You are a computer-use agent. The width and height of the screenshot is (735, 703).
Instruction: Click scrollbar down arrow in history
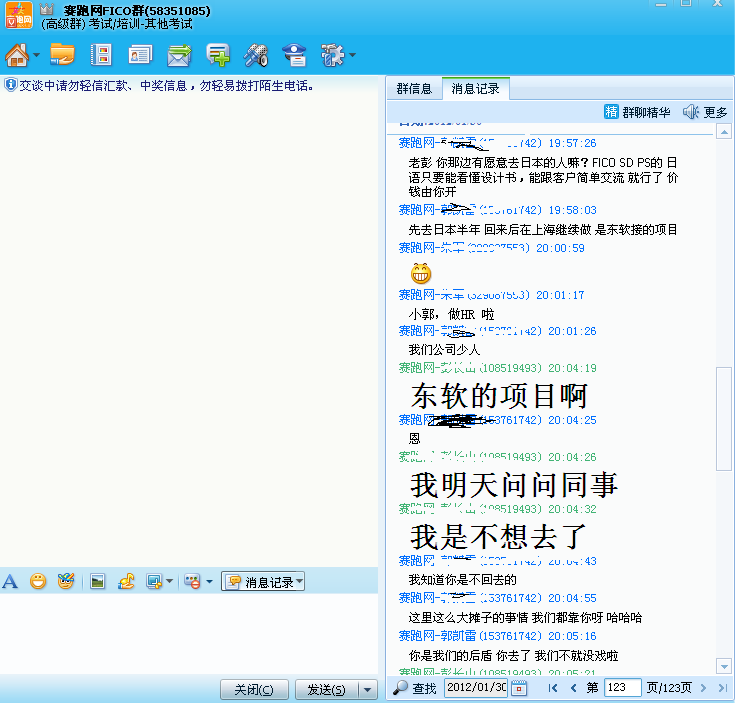(x=724, y=666)
